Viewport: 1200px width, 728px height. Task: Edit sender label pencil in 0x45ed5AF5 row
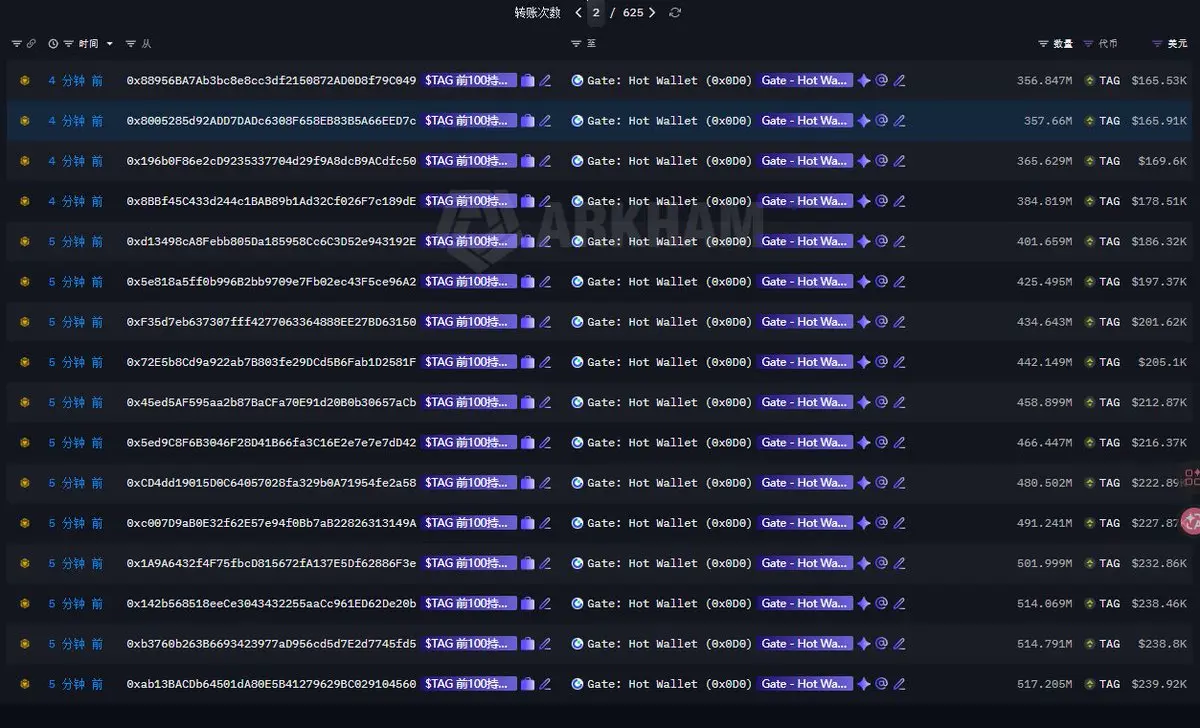[x=545, y=402]
